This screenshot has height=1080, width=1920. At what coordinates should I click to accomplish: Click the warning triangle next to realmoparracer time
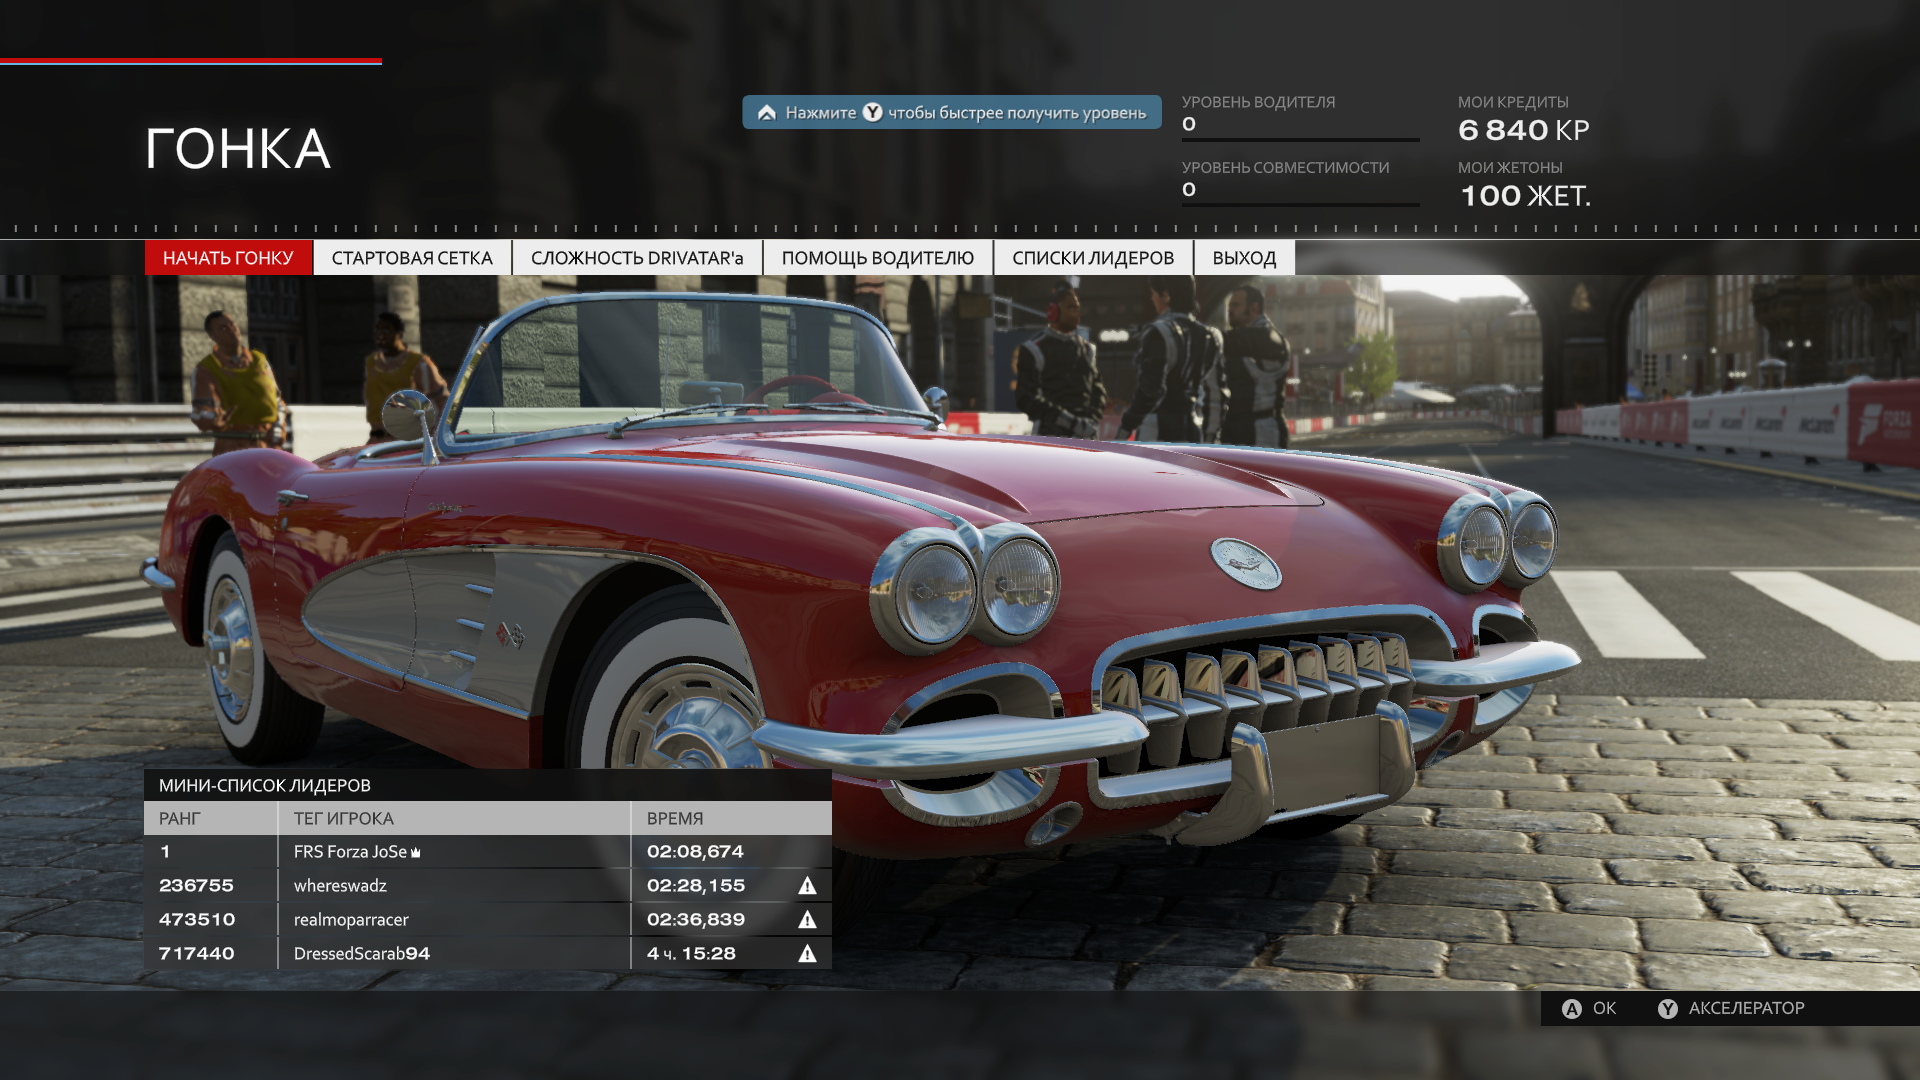coord(807,920)
